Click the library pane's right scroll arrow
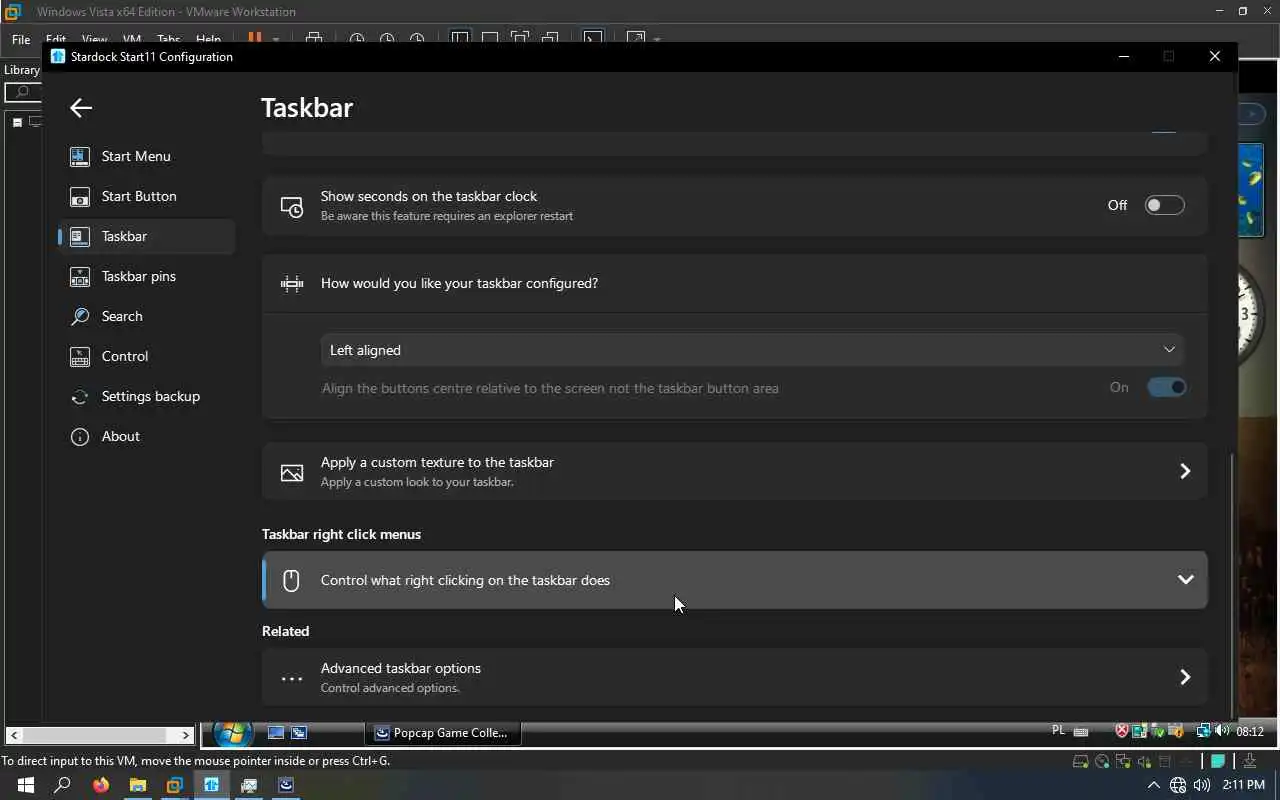Image resolution: width=1280 pixels, height=800 pixels. click(186, 735)
